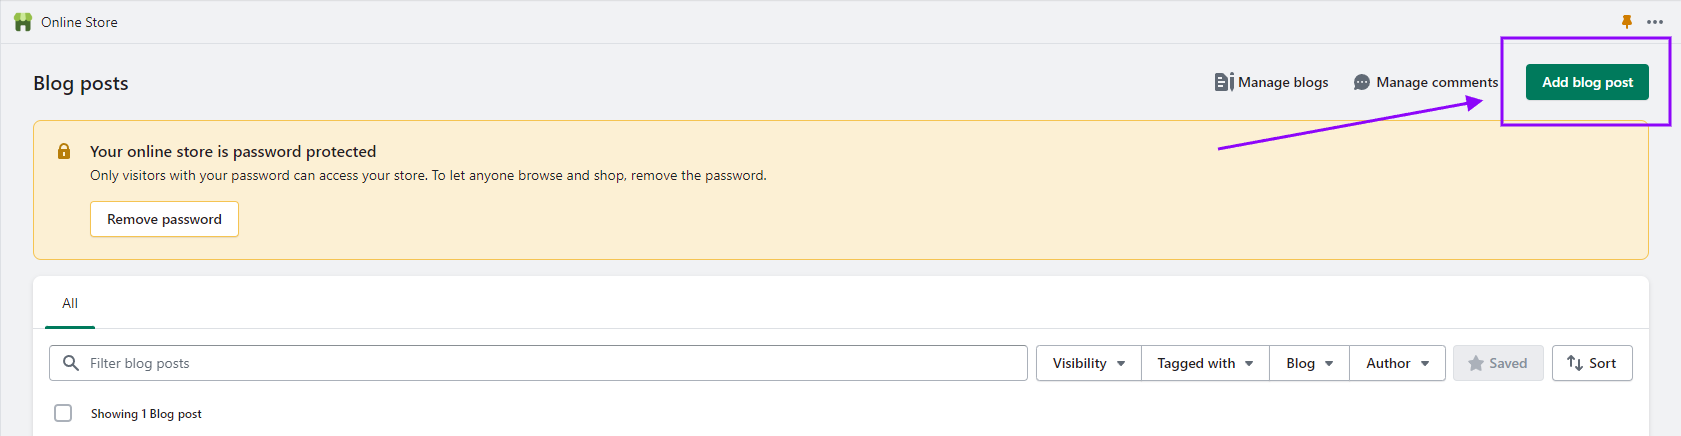1681x436 pixels.
Task: Click the orange pin icon
Action: point(1627,22)
